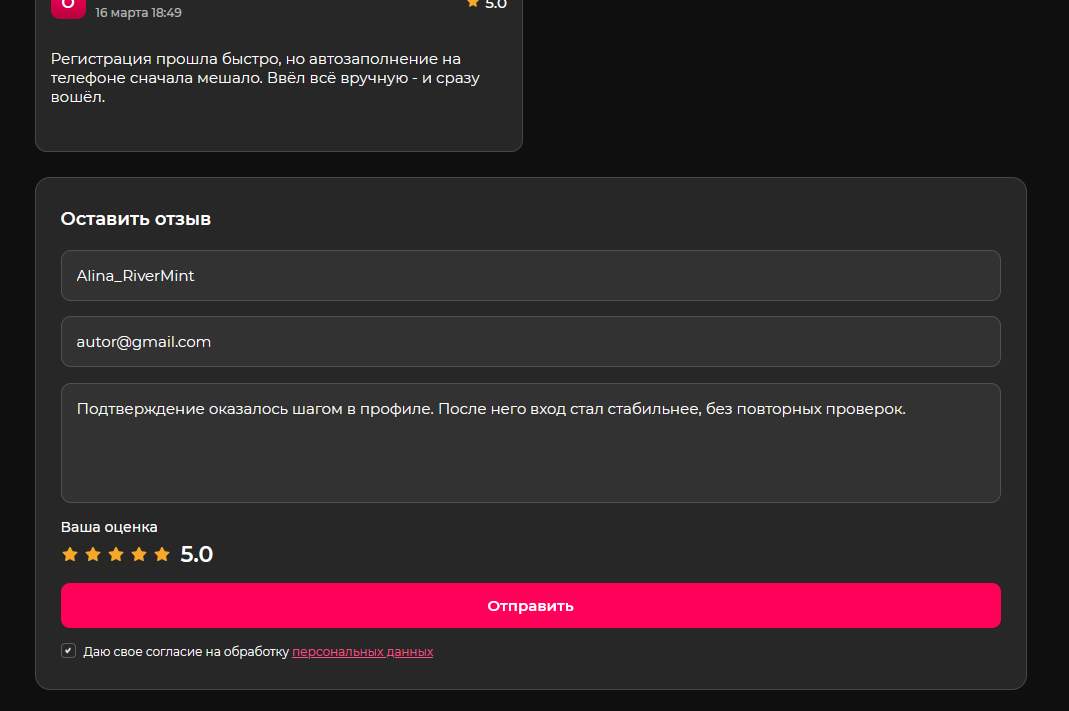The height and width of the screenshot is (711, 1069).
Task: Click the 5.0 score in the review card
Action: point(496,5)
